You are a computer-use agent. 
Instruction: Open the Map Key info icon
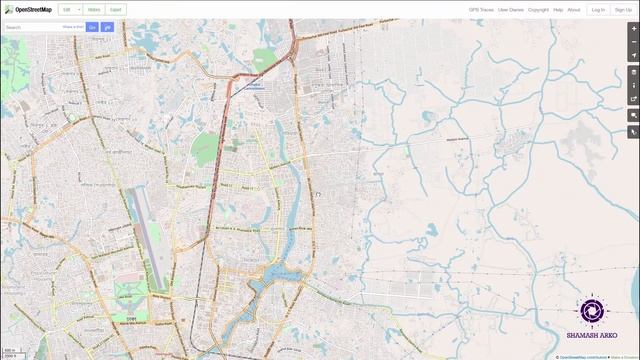tap(633, 85)
